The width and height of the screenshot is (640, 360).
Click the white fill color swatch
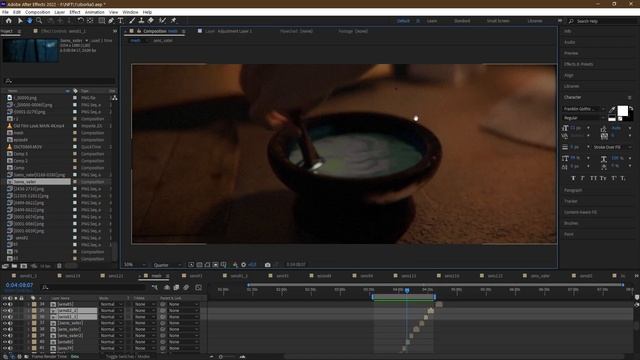click(623, 111)
